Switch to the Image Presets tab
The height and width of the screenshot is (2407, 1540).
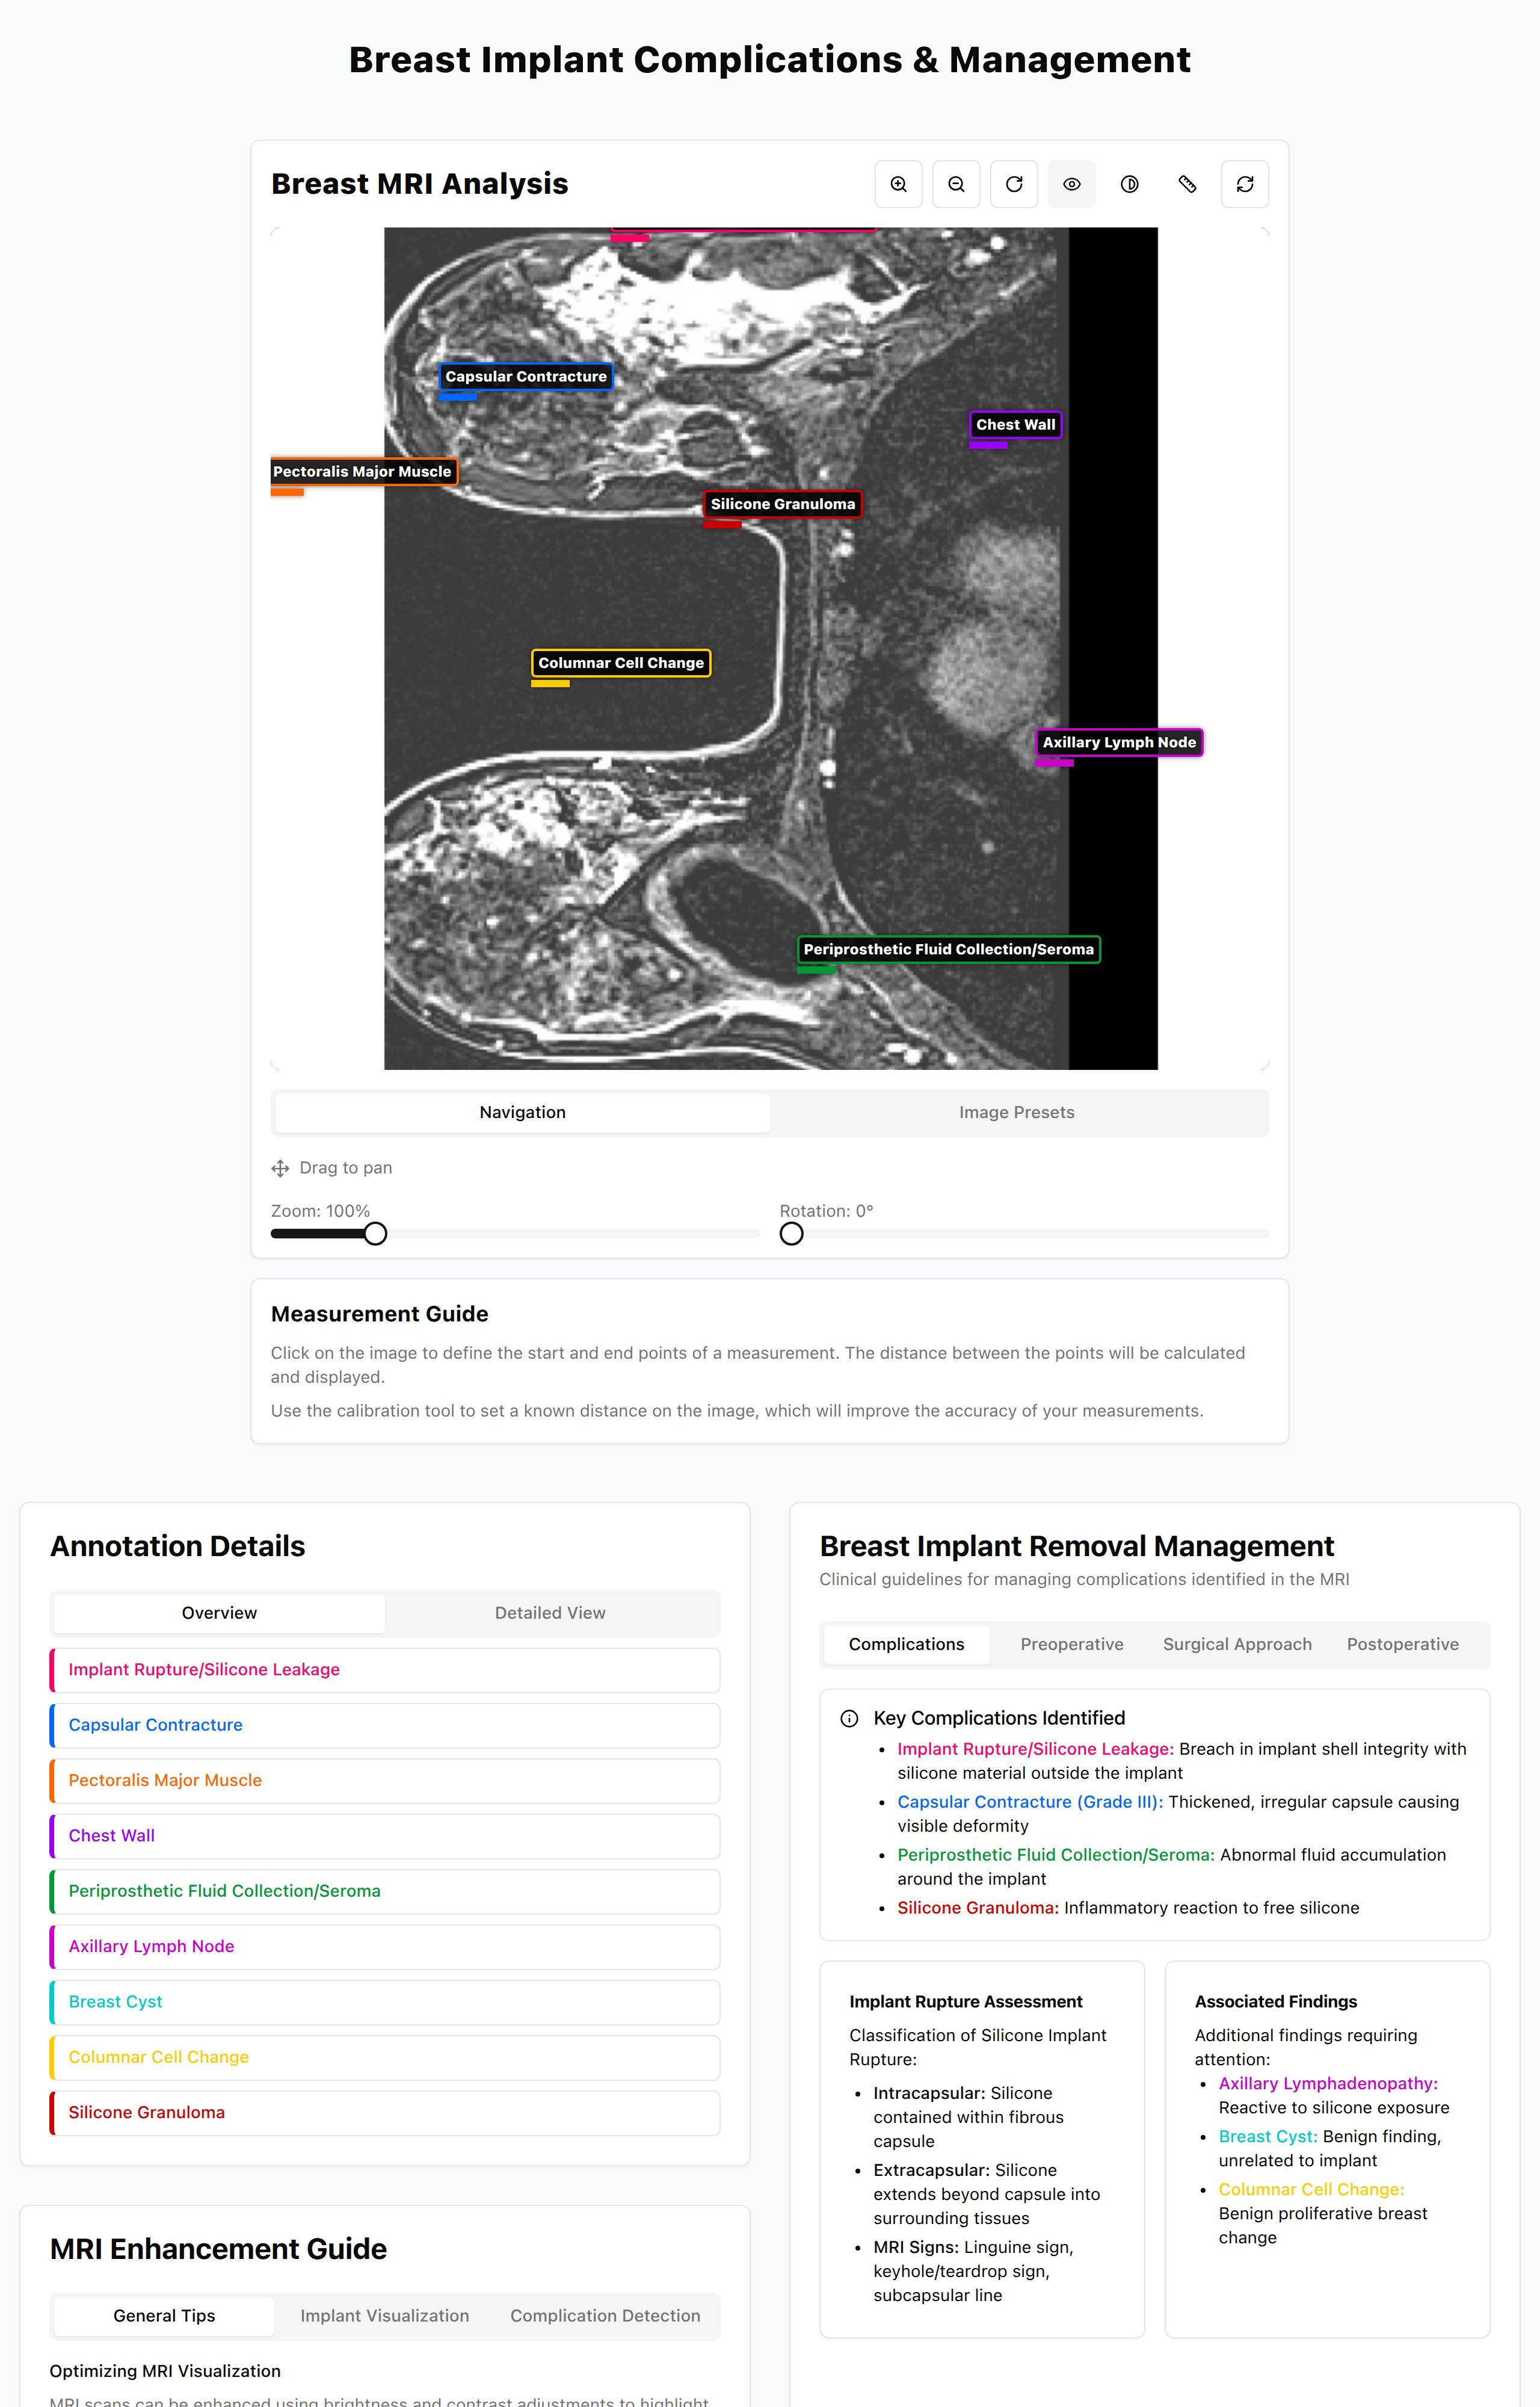point(1017,1112)
